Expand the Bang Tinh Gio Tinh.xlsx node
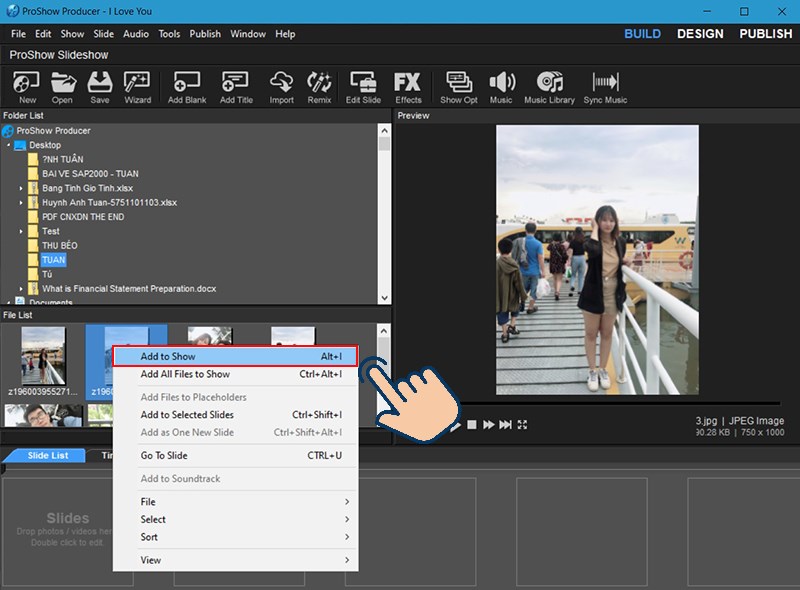This screenshot has width=800, height=590. 21,188
